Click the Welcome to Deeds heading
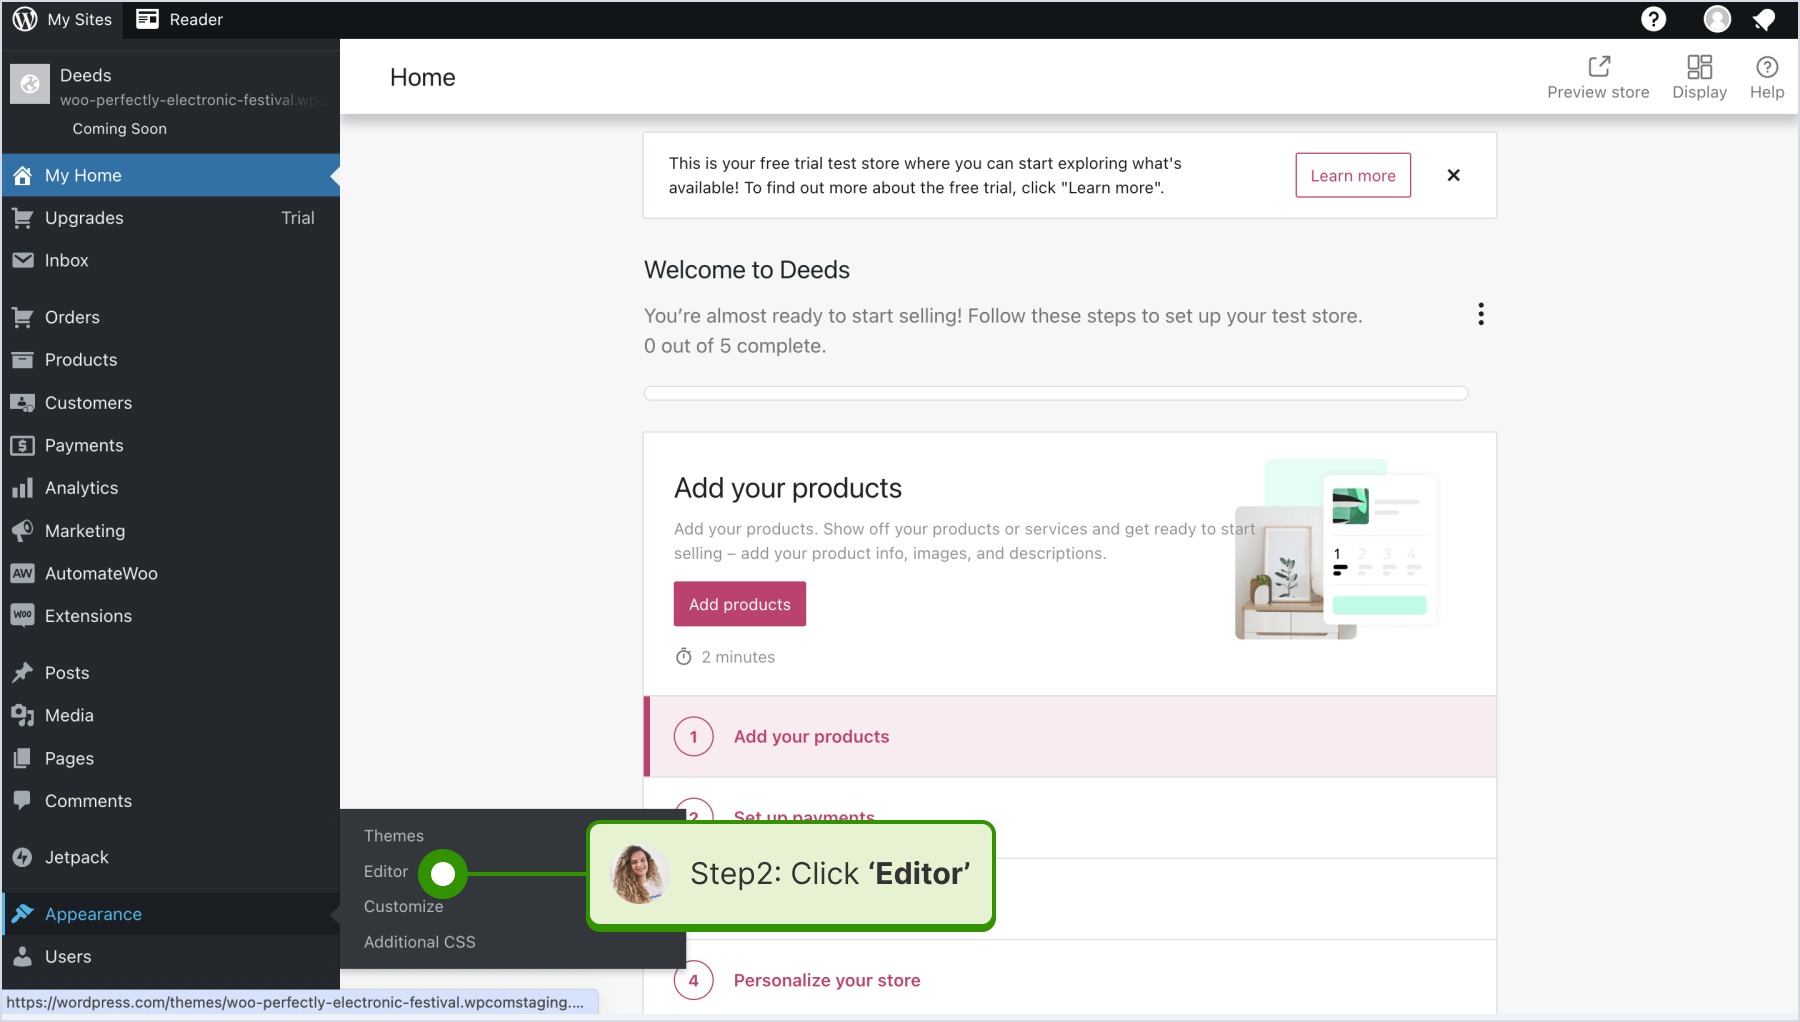This screenshot has height=1022, width=1800. point(747,270)
